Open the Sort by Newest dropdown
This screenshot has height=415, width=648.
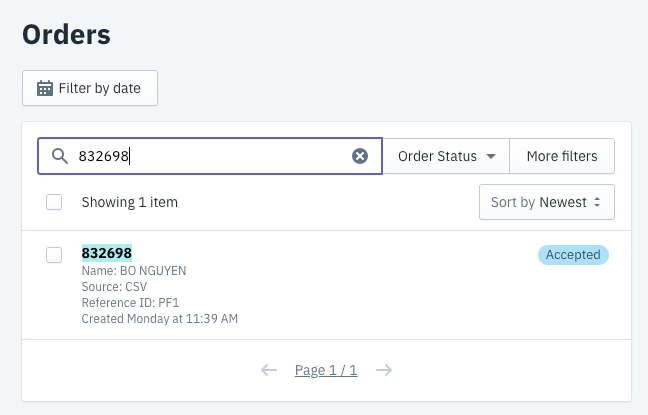(x=546, y=202)
